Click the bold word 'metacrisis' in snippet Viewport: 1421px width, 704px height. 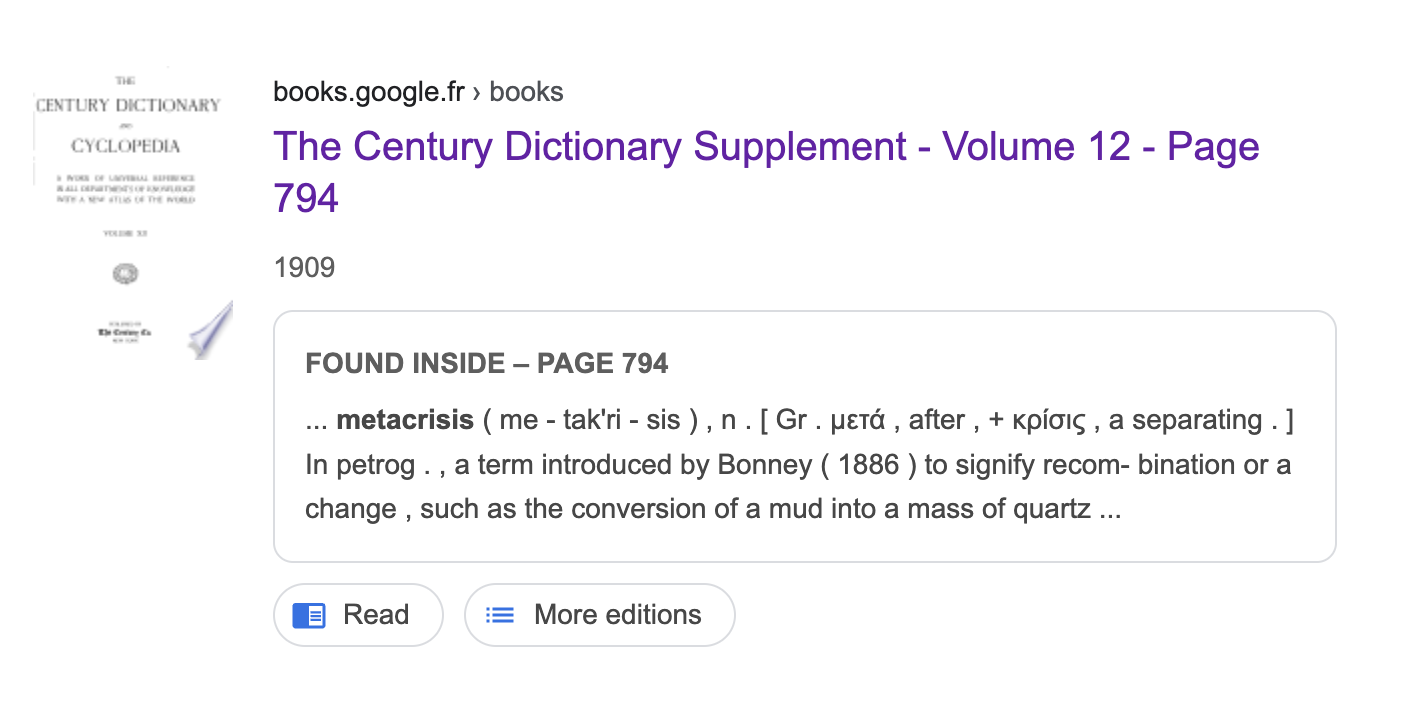pos(405,420)
